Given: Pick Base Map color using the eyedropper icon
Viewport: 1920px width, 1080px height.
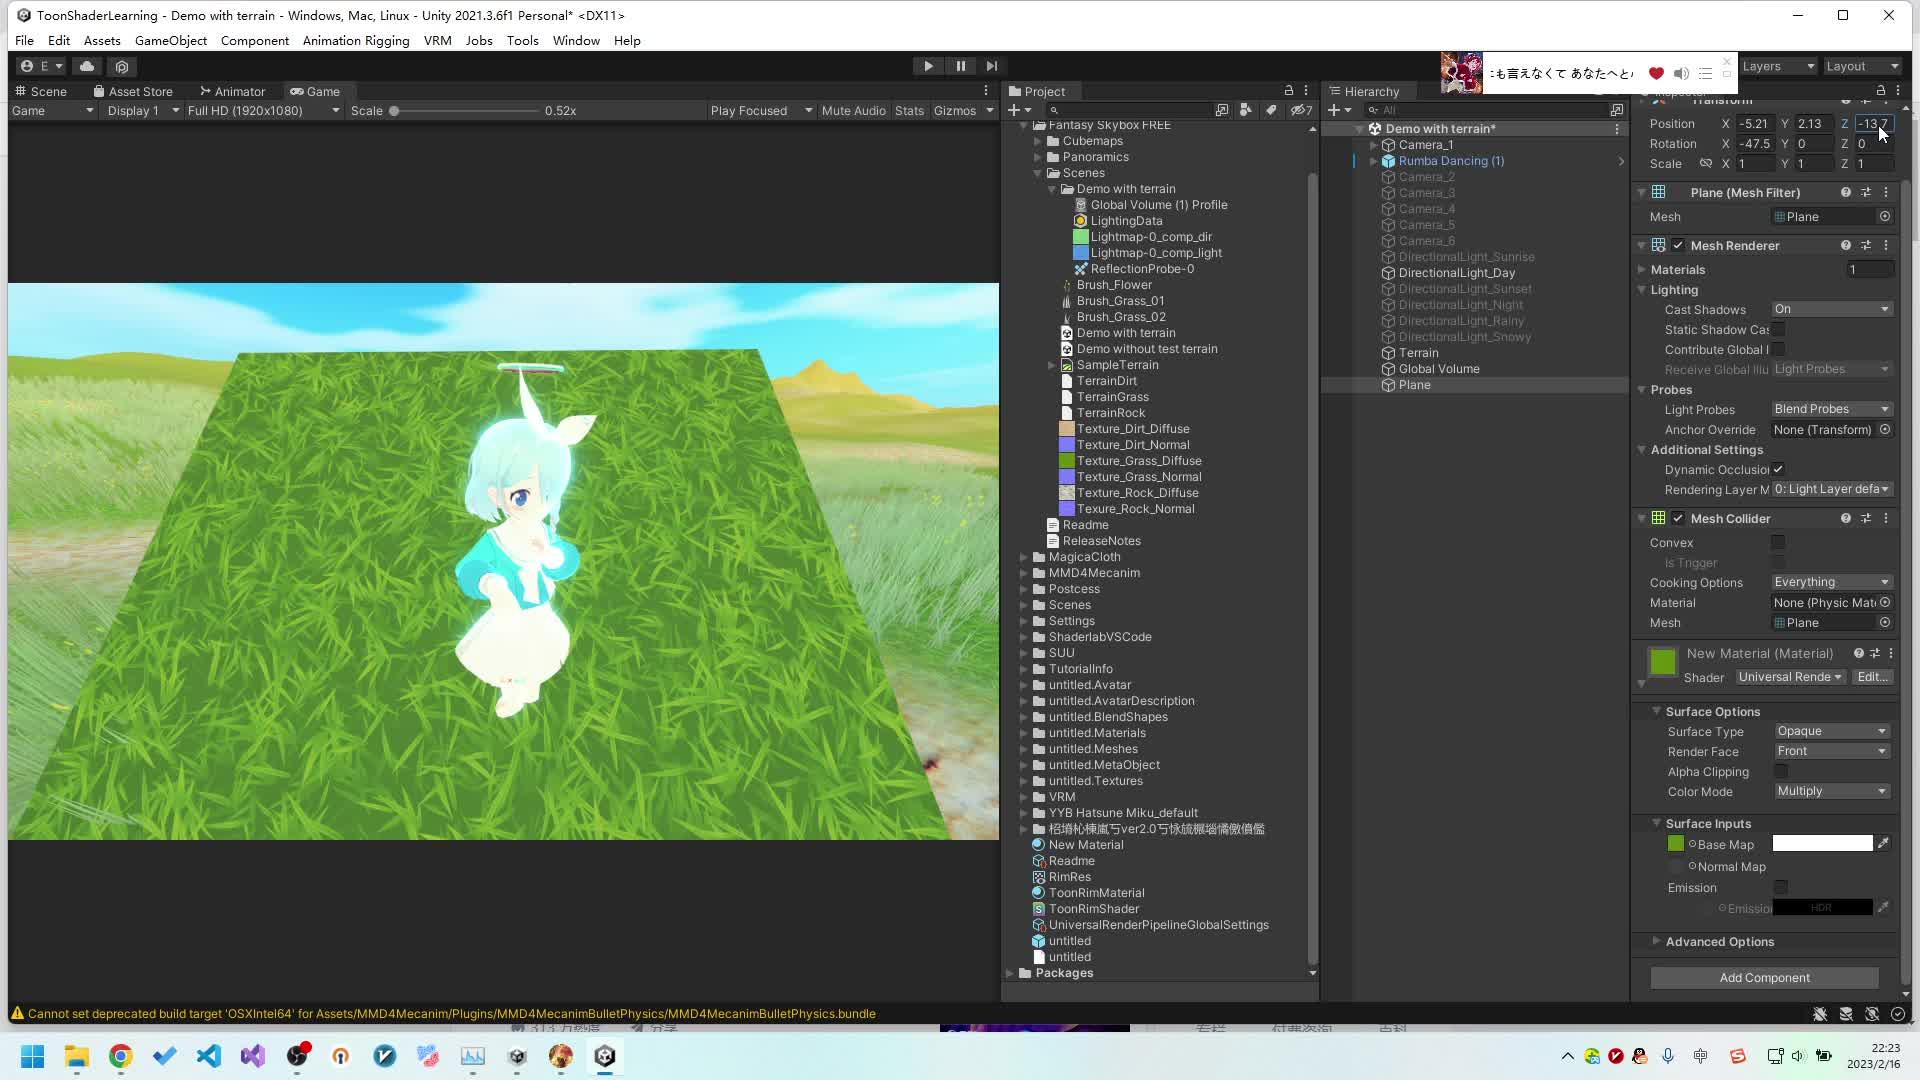Looking at the screenshot, I should [x=1884, y=843].
